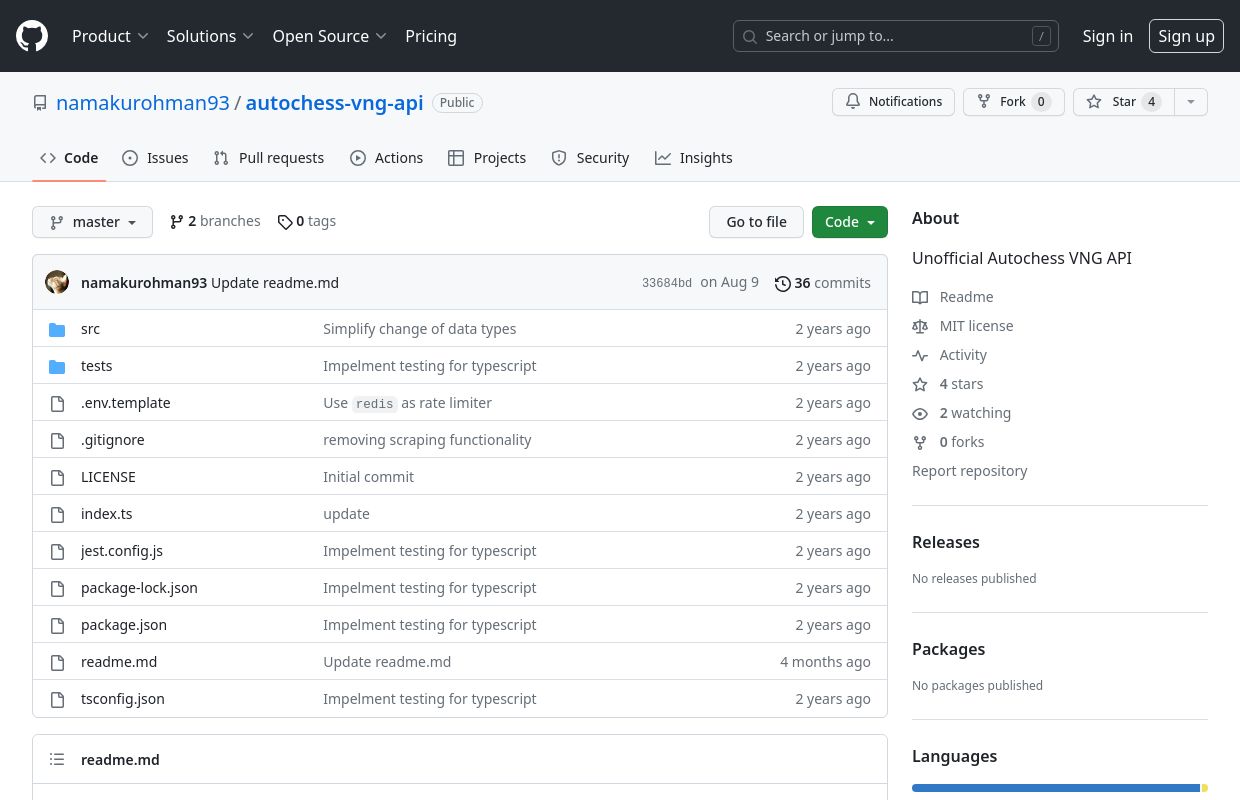The height and width of the screenshot is (800, 1240).
Task: Open the Security tab
Action: coord(590,158)
